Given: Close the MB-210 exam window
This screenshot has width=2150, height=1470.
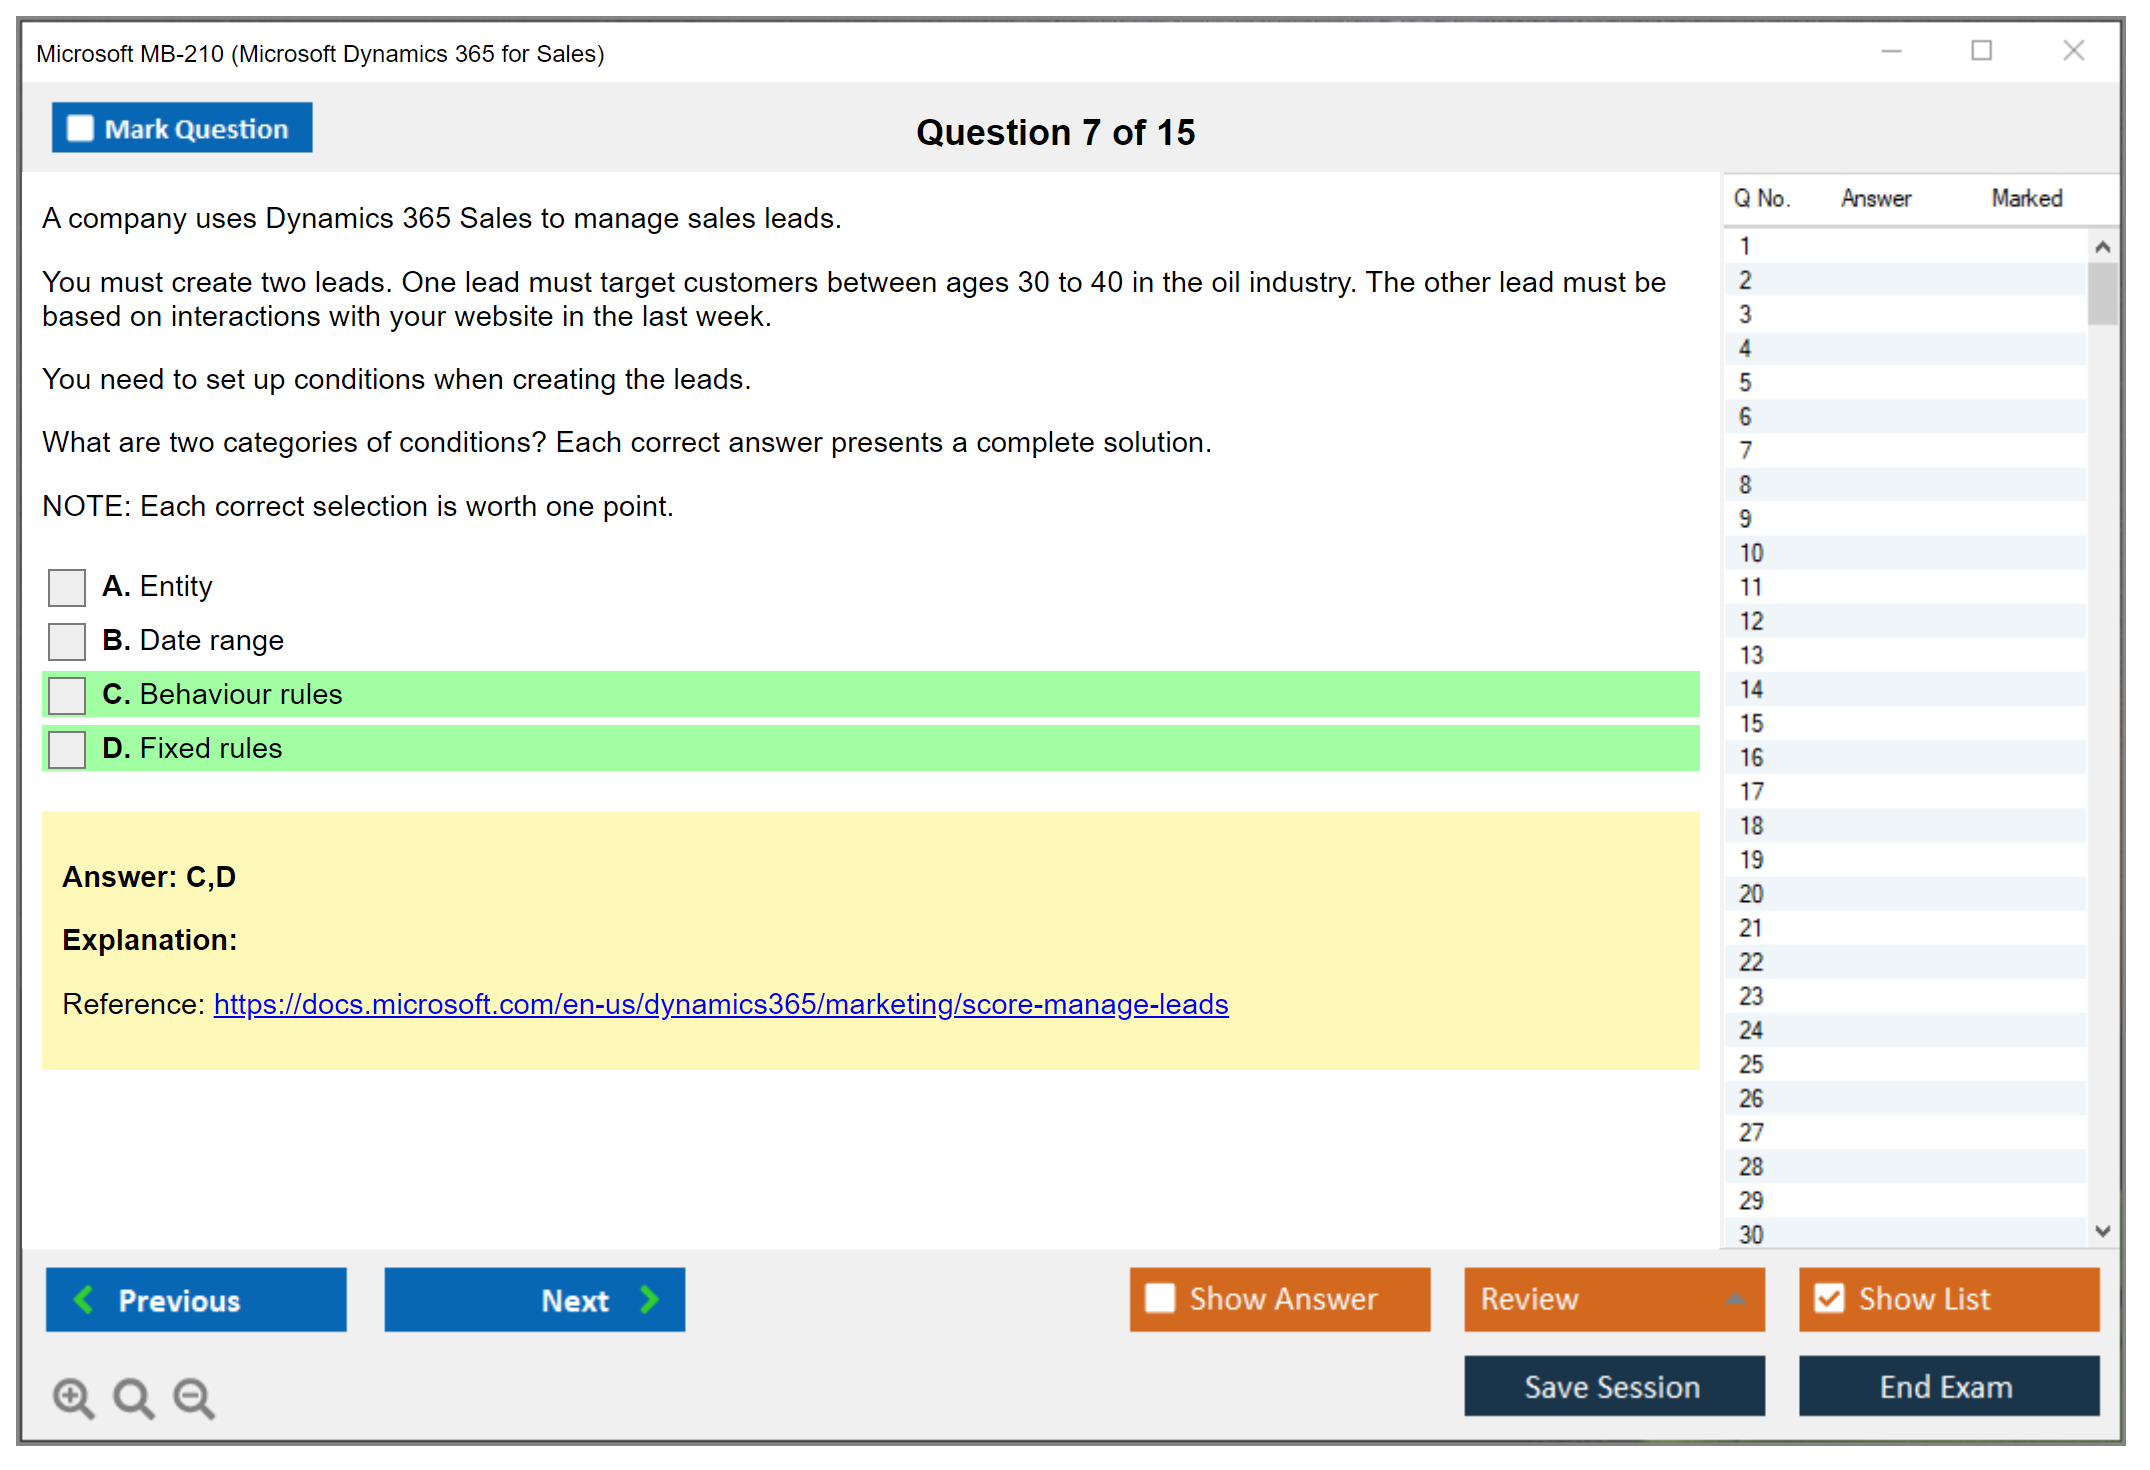Looking at the screenshot, I should [x=2073, y=50].
